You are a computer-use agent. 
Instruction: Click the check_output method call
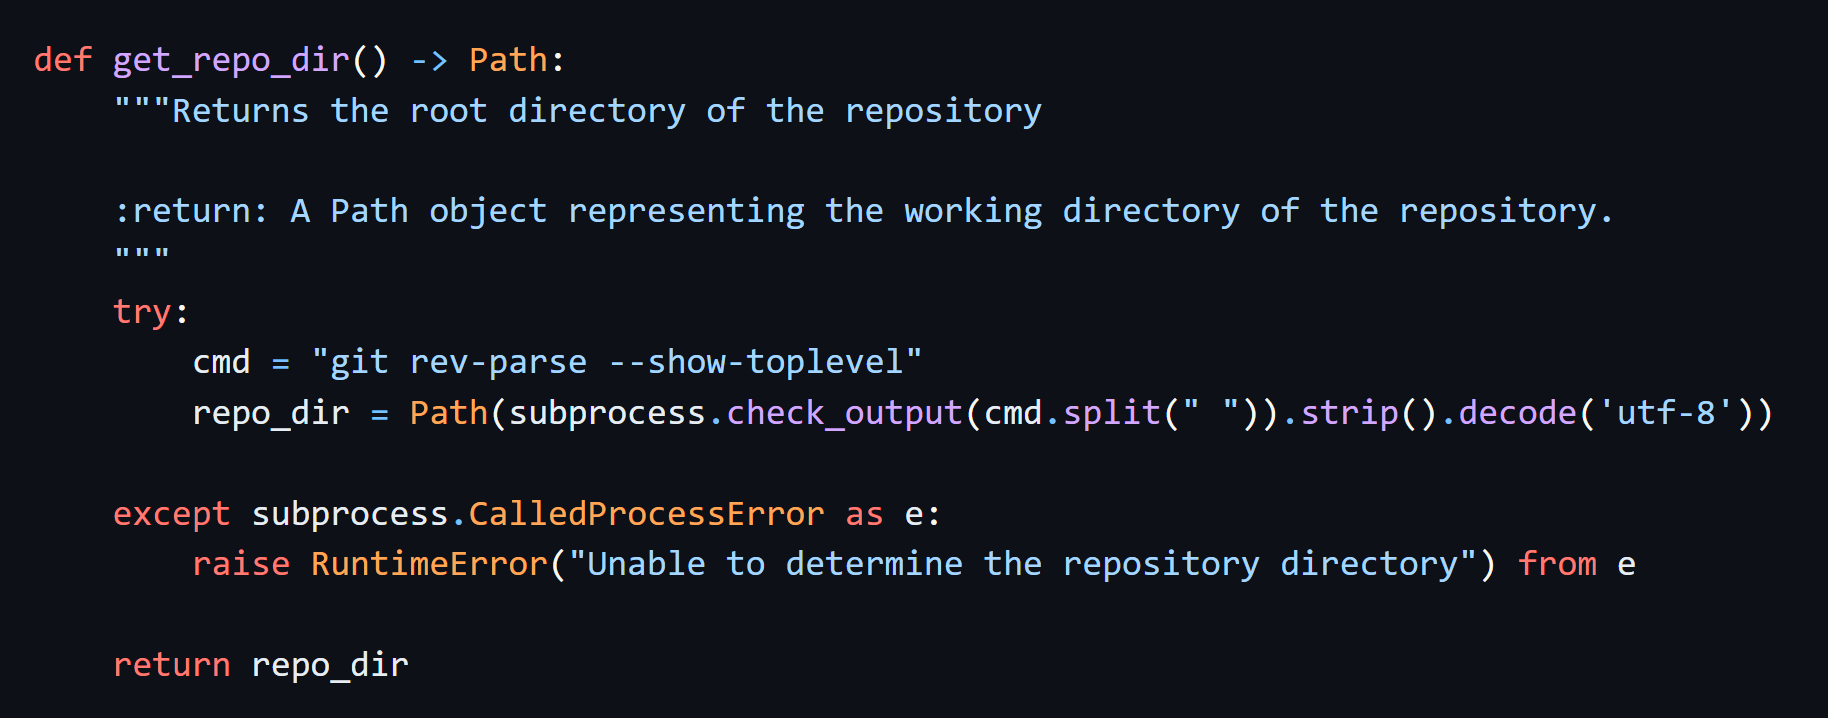(x=844, y=413)
